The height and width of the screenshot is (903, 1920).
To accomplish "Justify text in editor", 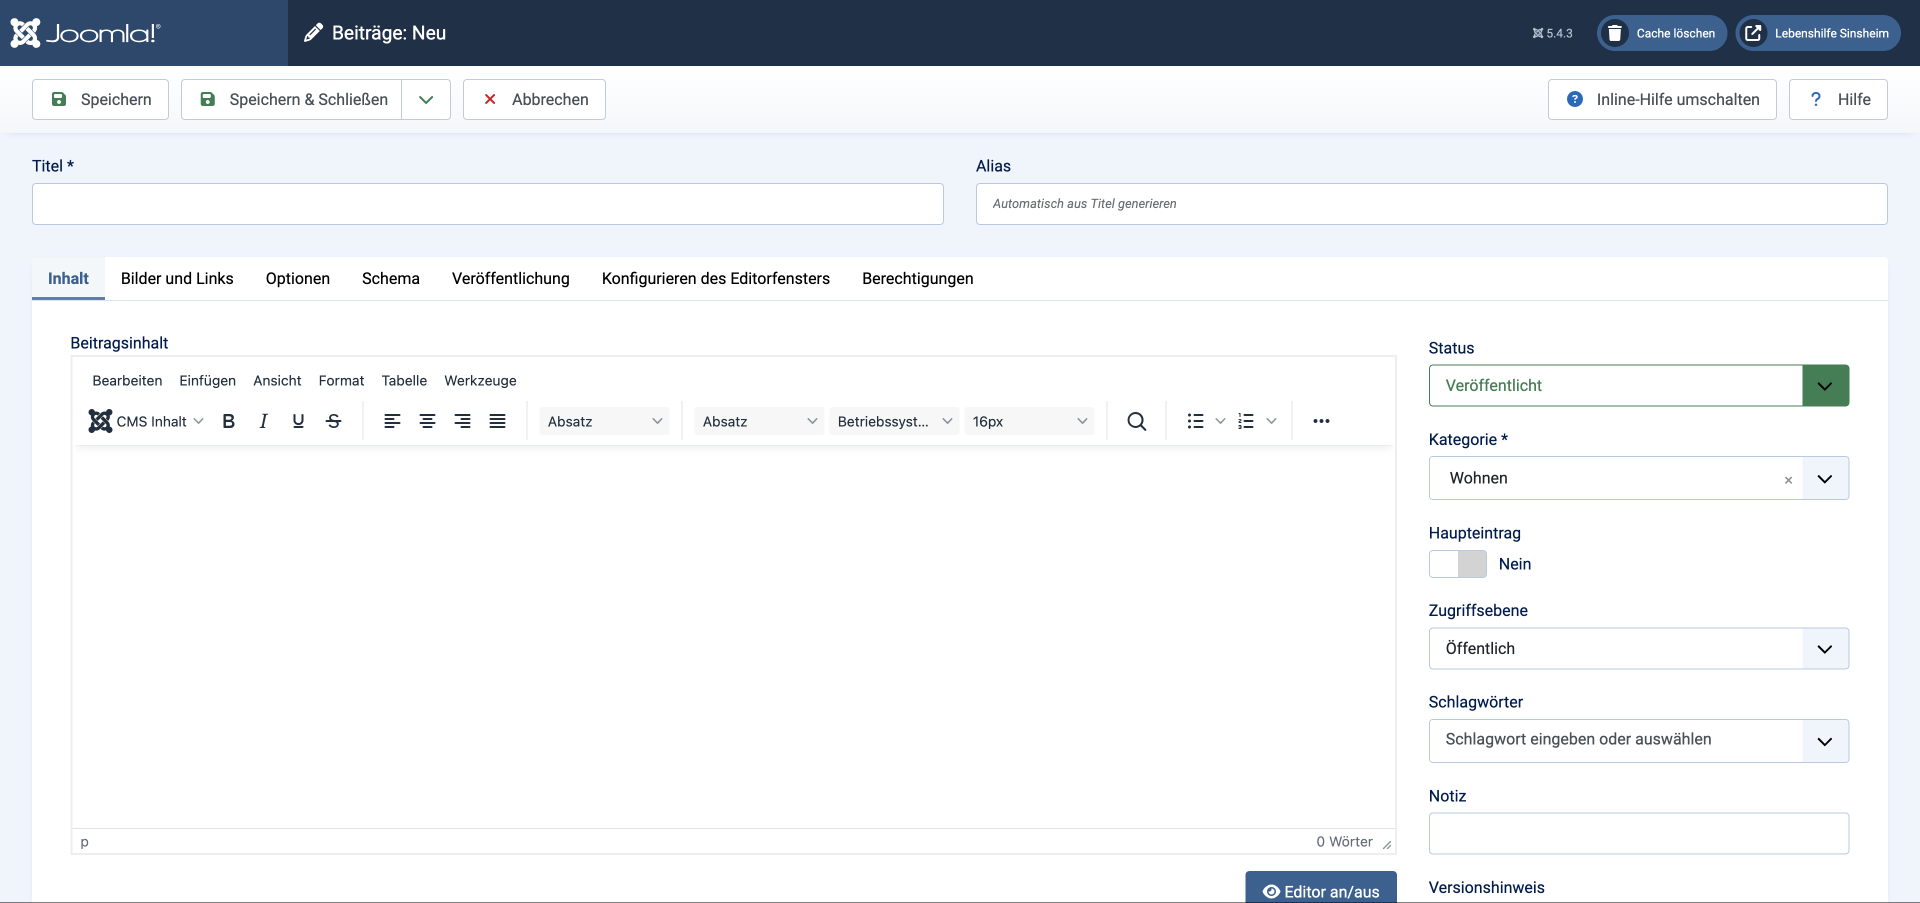I will coord(497,421).
